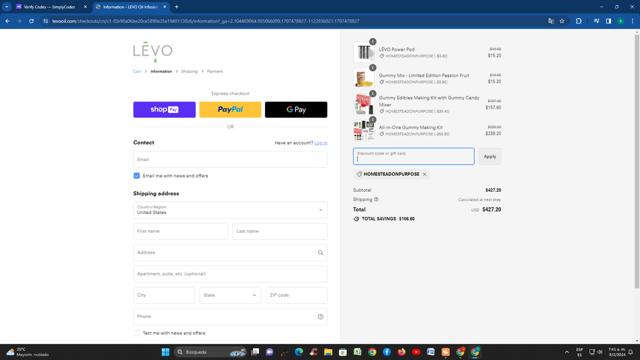The width and height of the screenshot is (640, 360).
Task: Open the green profile avatar in toolbar
Action: pos(620,21)
